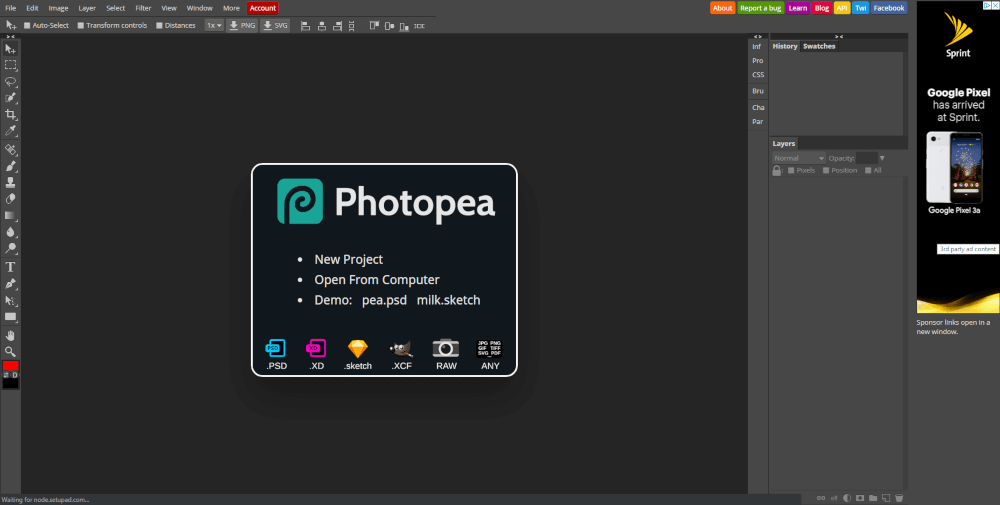Image resolution: width=1000 pixels, height=505 pixels.
Task: Toggle the lock All checkbox
Action: pyautogui.click(x=868, y=170)
